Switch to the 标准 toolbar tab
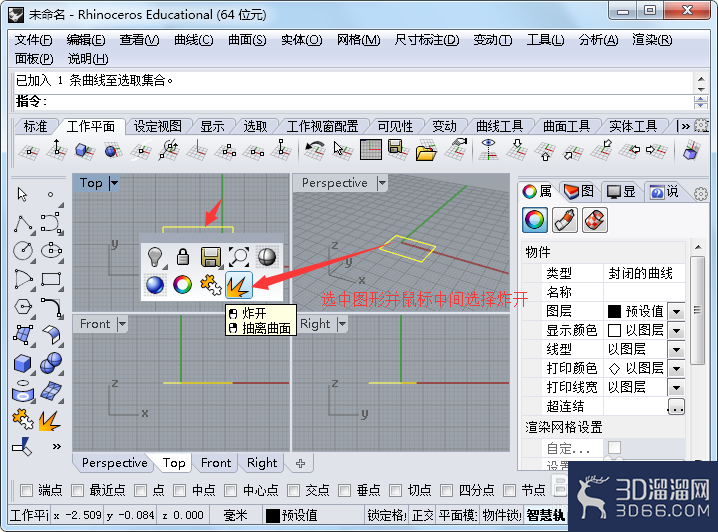Screen dimensions: 718x532 pos(35,126)
